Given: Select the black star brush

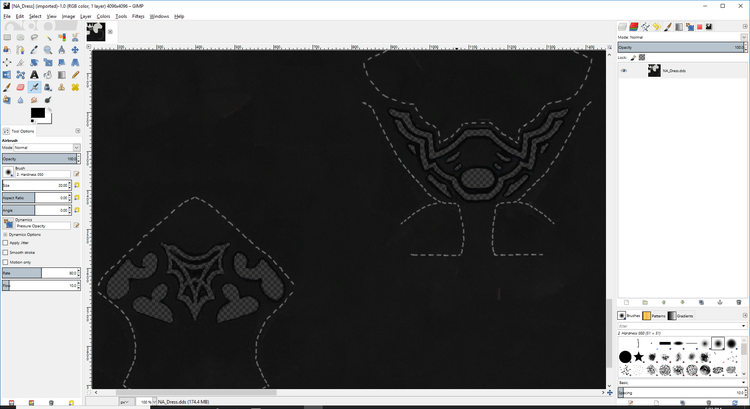Looking at the screenshot, I should 639,357.
